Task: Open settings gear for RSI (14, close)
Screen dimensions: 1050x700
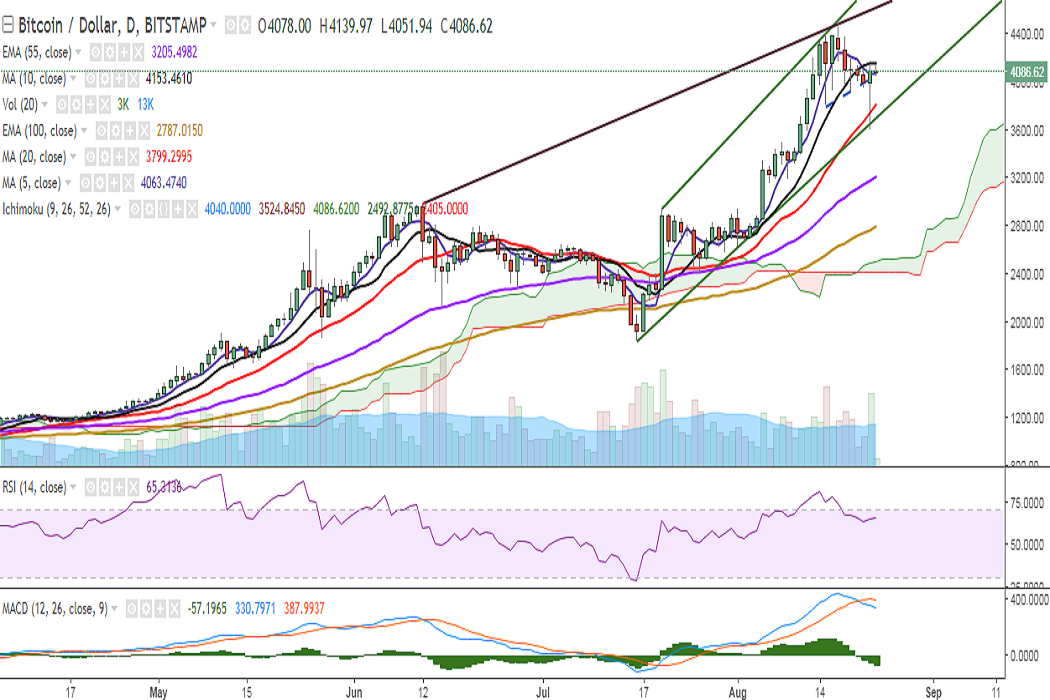Action: [x=105, y=487]
